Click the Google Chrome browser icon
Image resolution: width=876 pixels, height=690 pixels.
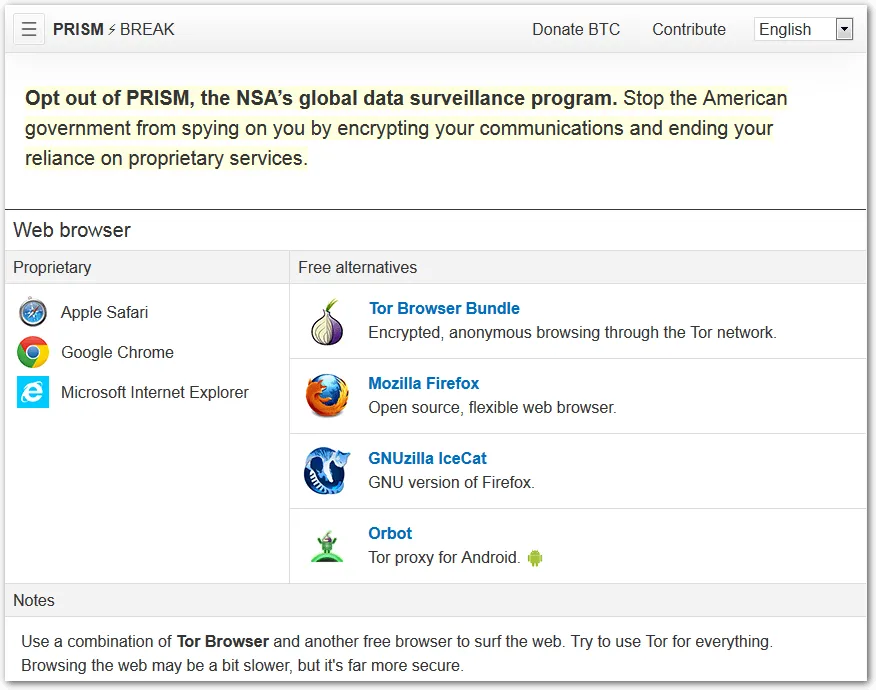coord(33,352)
